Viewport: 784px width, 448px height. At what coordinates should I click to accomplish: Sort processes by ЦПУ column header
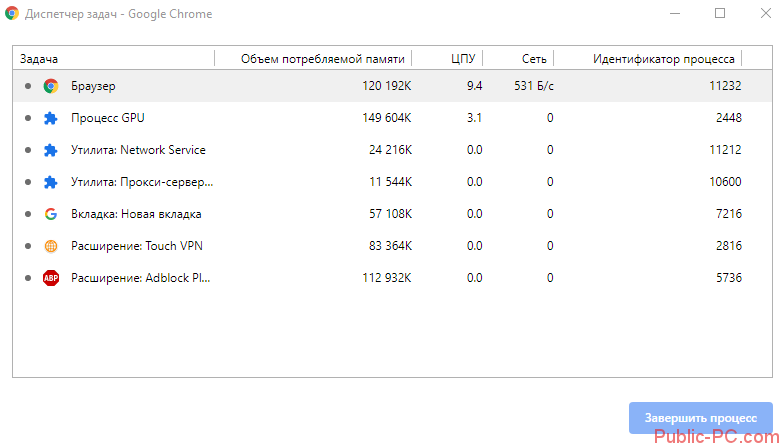click(462, 59)
